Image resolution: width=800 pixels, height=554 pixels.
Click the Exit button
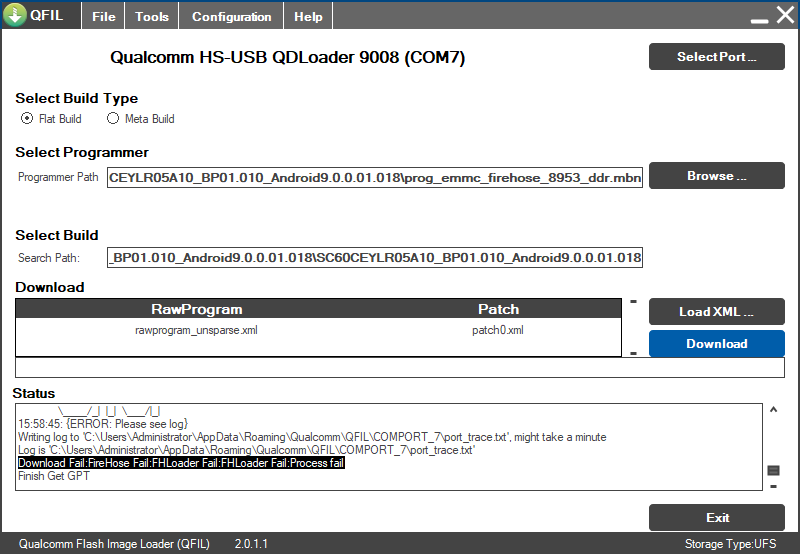tap(716, 517)
